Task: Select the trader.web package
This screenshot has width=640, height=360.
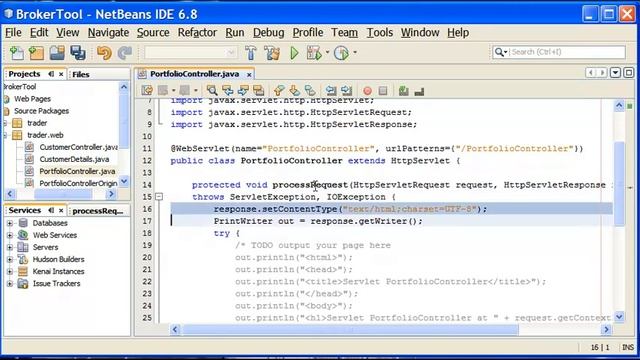Action: click(45, 135)
